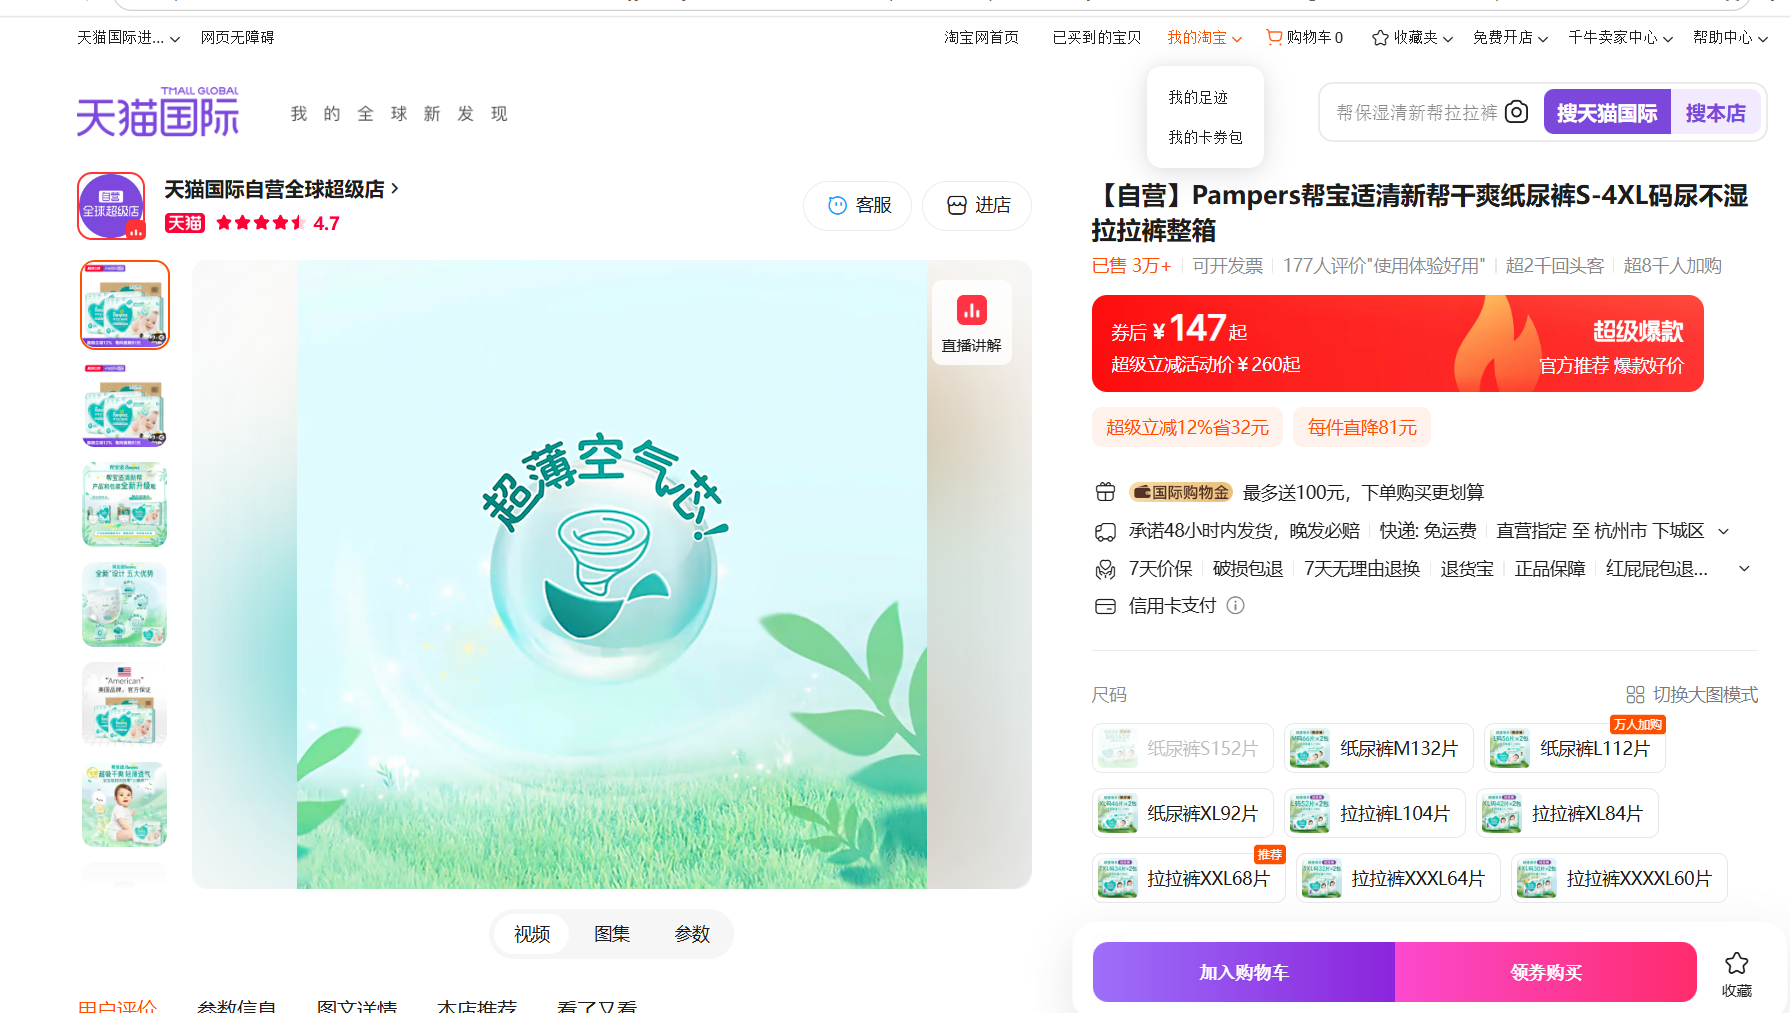Click the credit card payment info icon

coord(1236,606)
